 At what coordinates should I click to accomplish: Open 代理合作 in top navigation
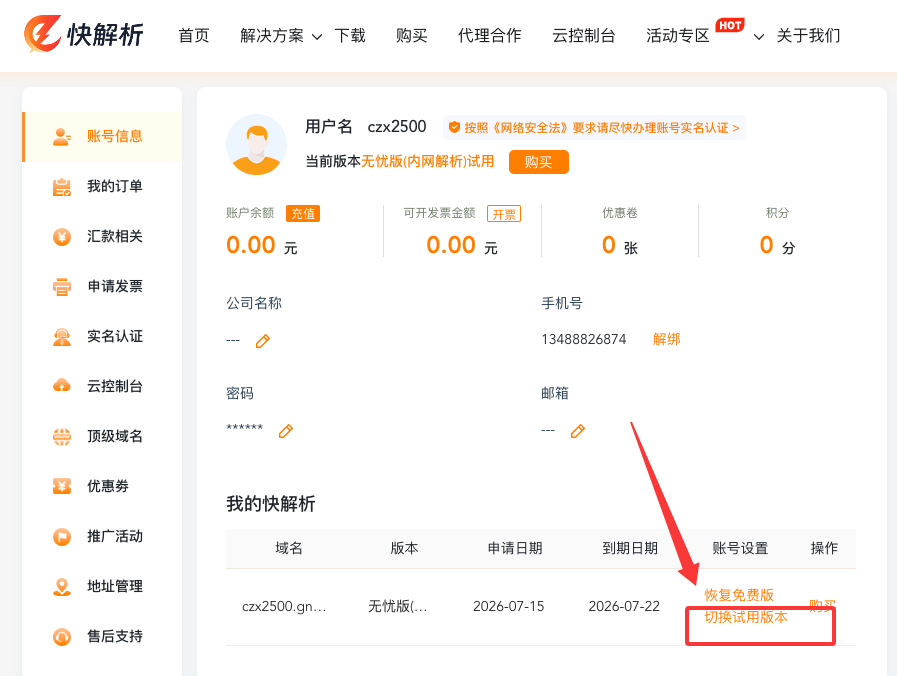[x=490, y=35]
